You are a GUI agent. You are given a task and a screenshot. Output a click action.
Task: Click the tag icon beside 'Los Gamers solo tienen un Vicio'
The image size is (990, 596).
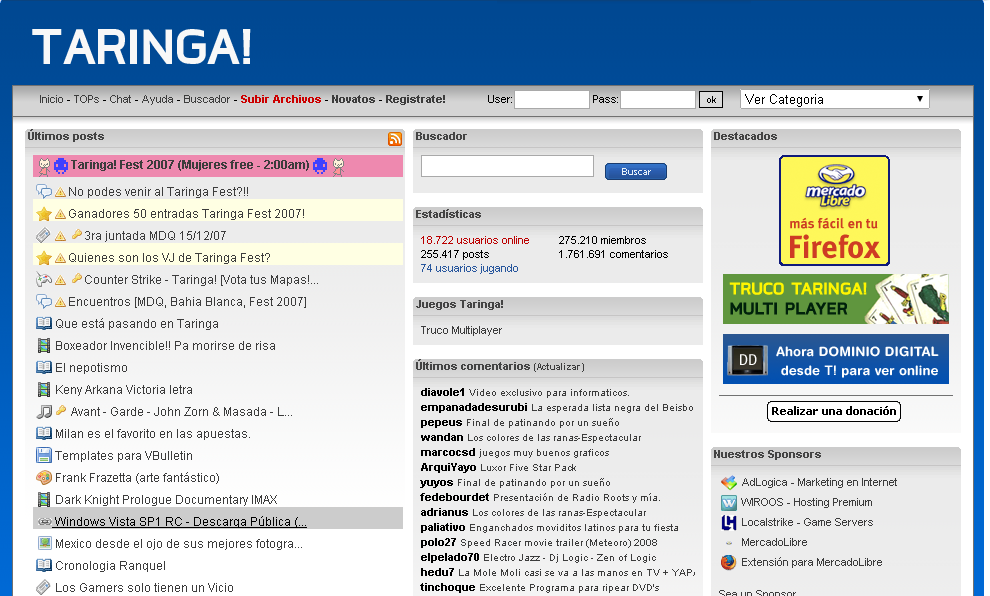click(43, 587)
